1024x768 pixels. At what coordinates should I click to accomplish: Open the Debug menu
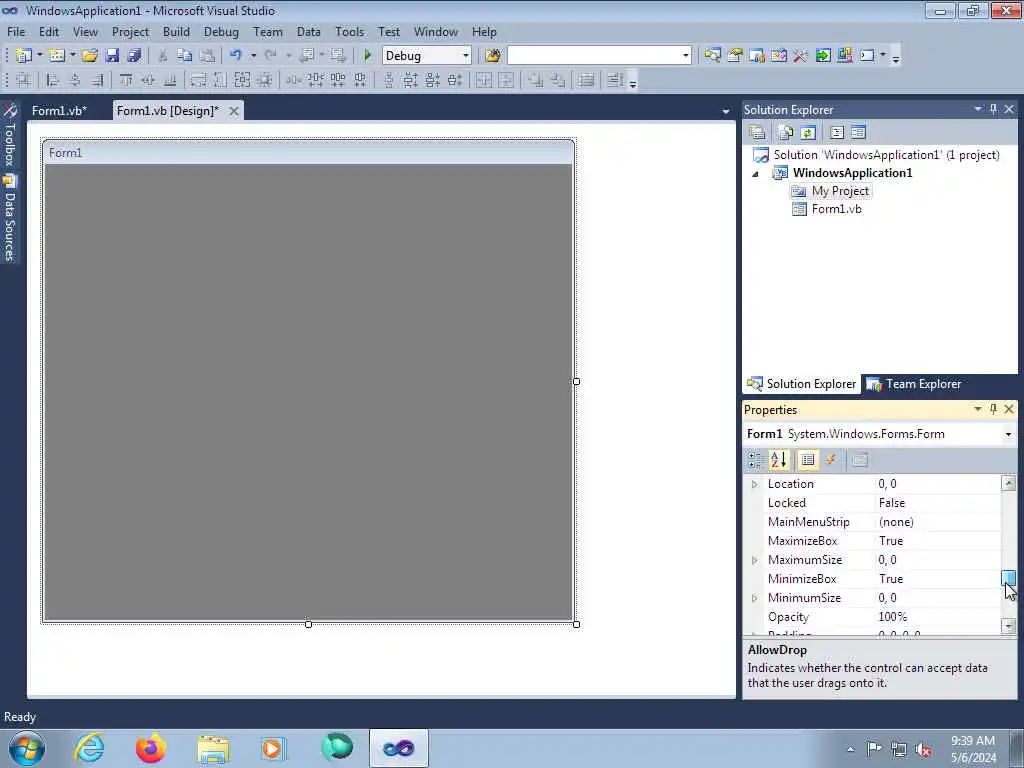pyautogui.click(x=221, y=31)
